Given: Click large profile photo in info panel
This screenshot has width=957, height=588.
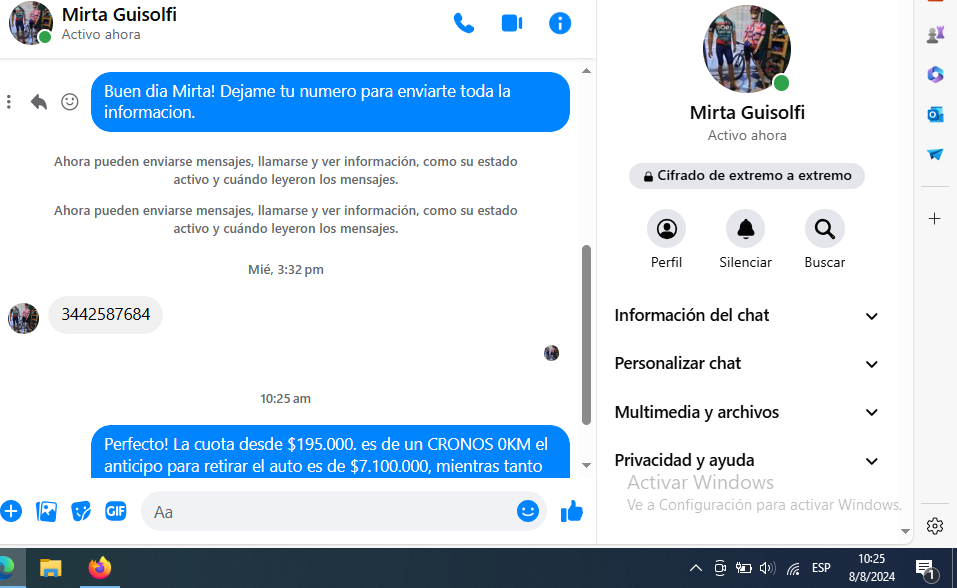Looking at the screenshot, I should [746, 49].
